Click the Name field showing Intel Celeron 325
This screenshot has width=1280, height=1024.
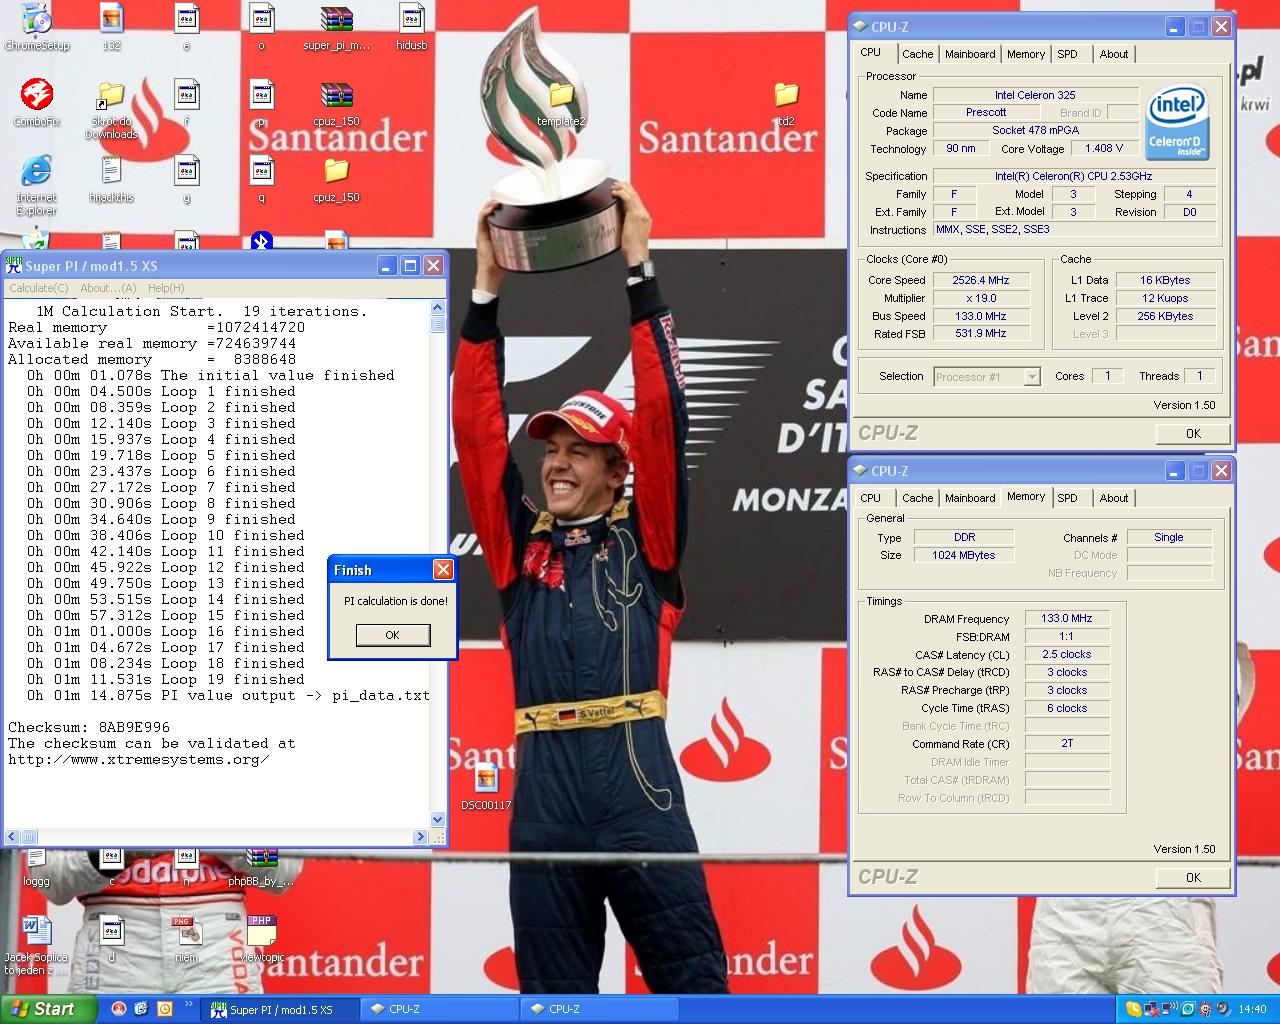click(x=1035, y=95)
